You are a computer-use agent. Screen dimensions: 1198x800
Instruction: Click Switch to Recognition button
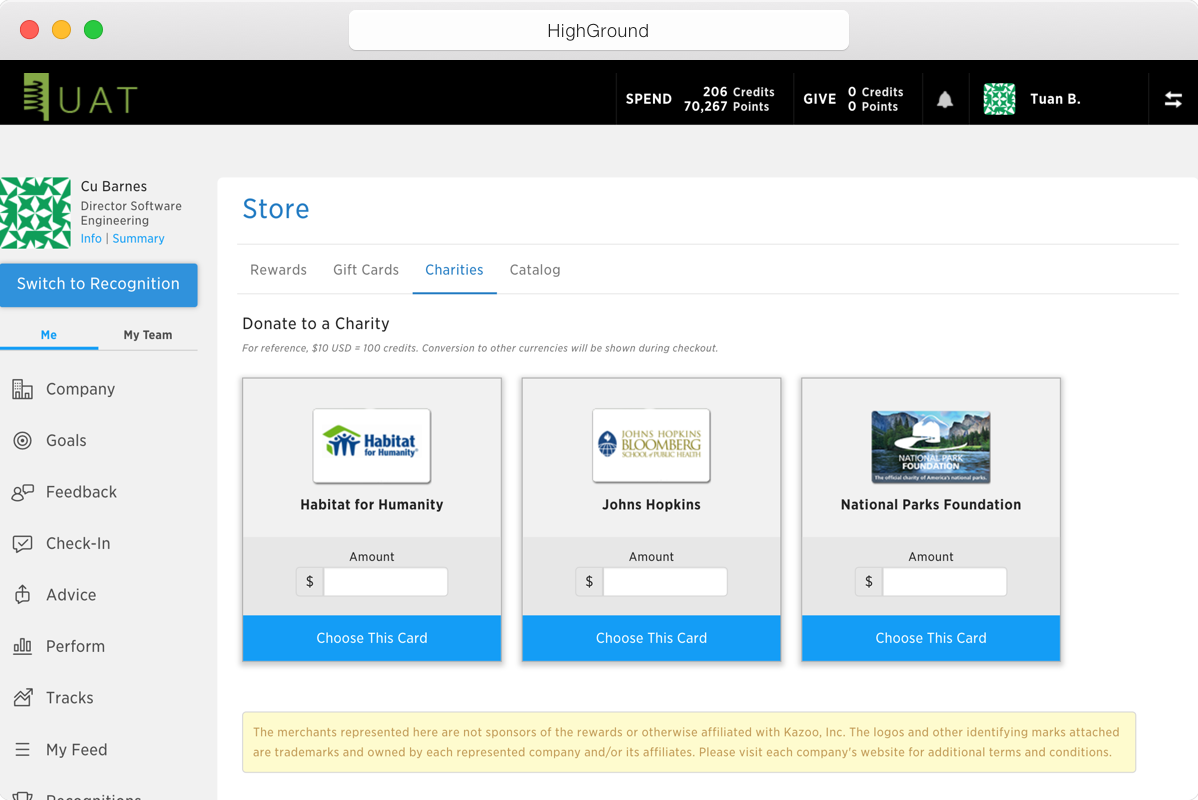(99, 284)
